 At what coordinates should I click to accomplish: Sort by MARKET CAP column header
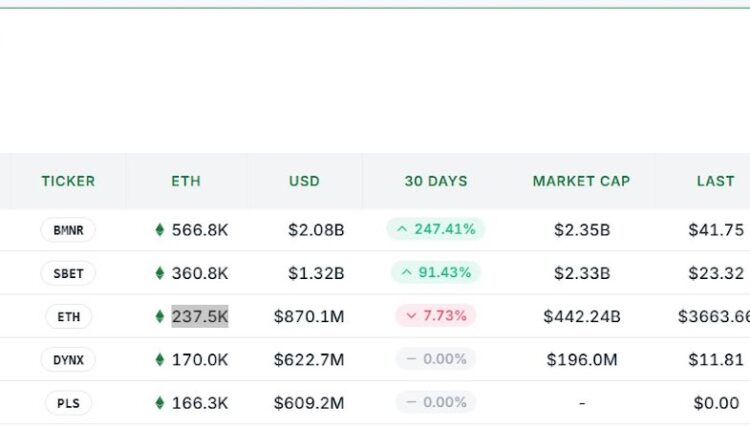click(x=581, y=181)
